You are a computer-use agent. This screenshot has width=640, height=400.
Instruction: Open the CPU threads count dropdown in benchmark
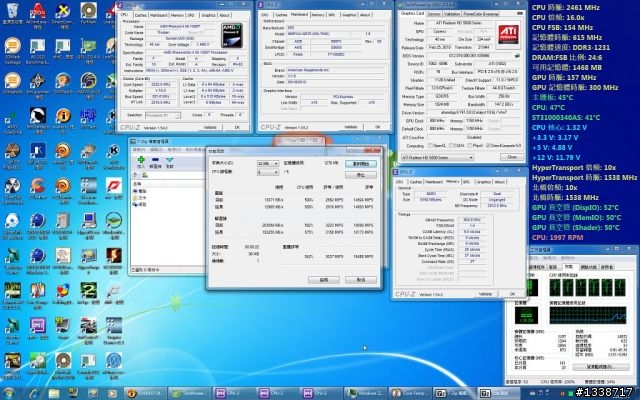pyautogui.click(x=268, y=172)
